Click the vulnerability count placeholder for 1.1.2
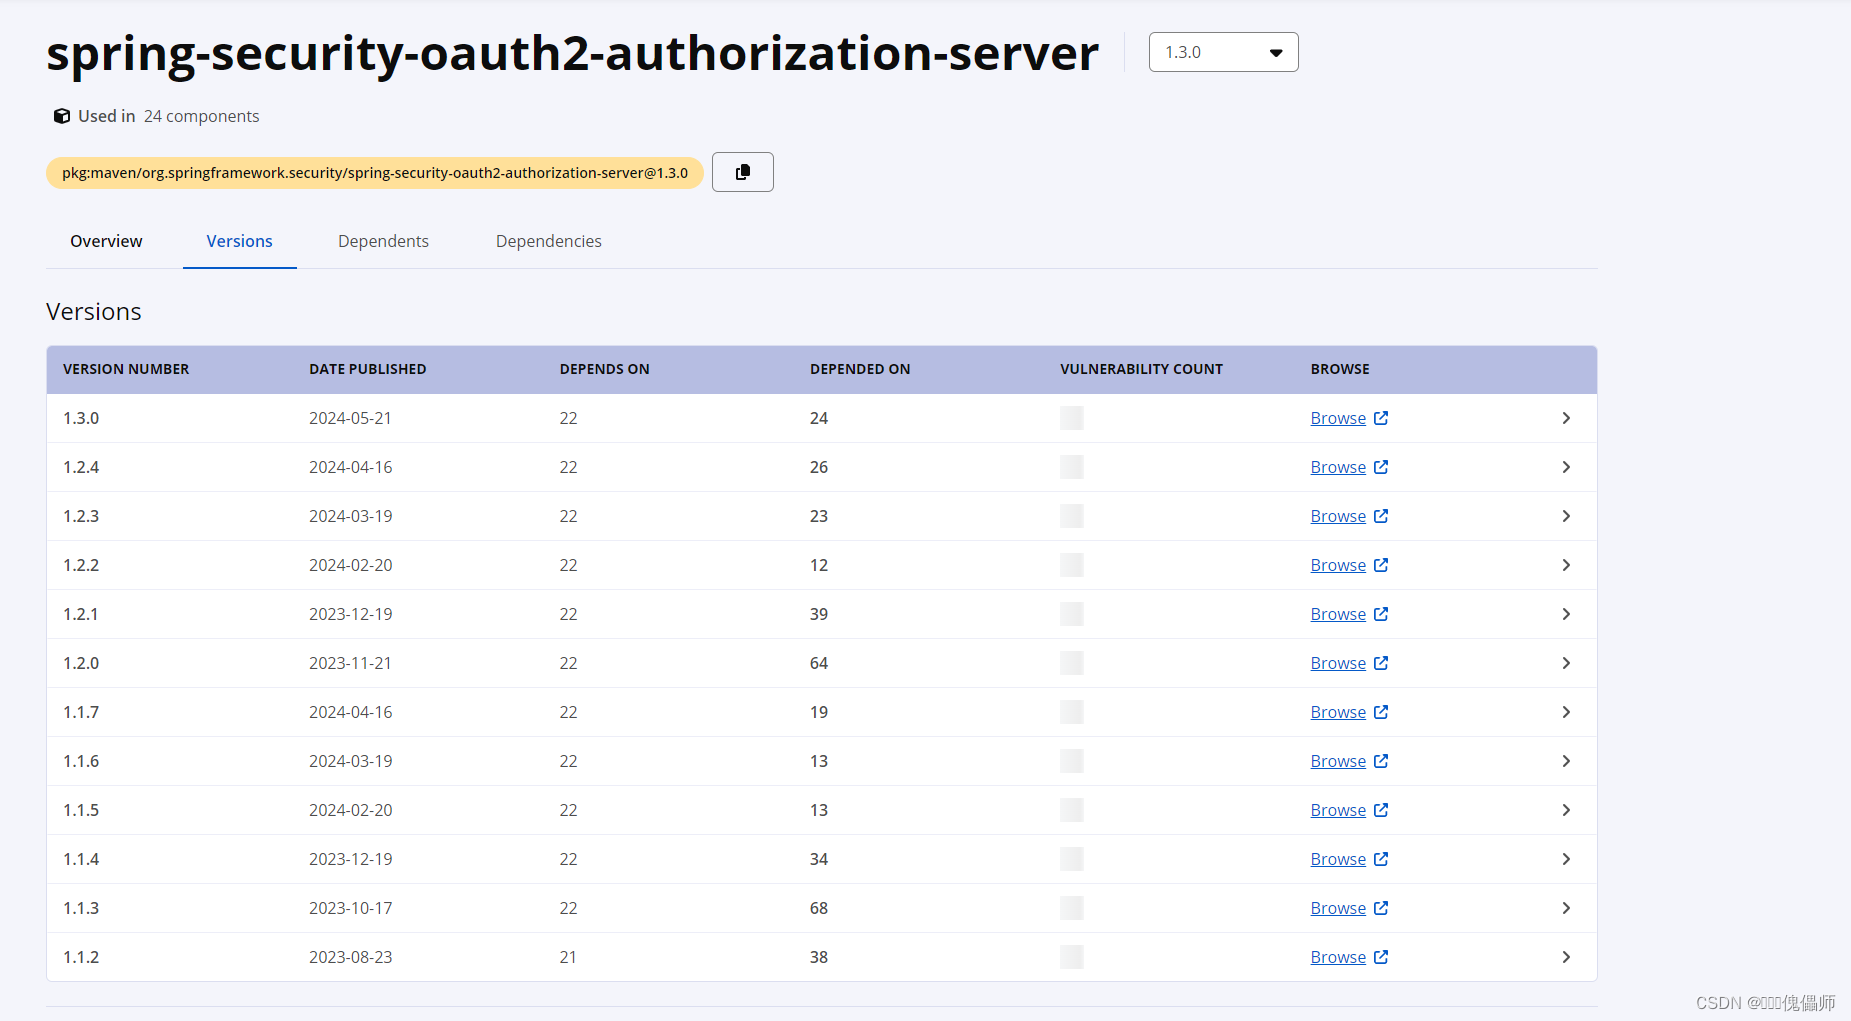Image resolution: width=1851 pixels, height=1021 pixels. click(1072, 957)
